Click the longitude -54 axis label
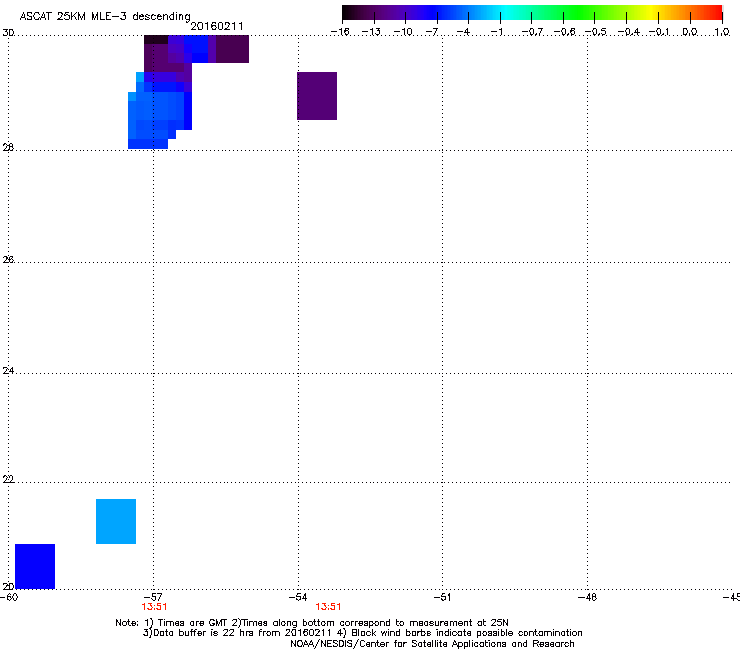This screenshot has width=740, height=650. click(298, 597)
